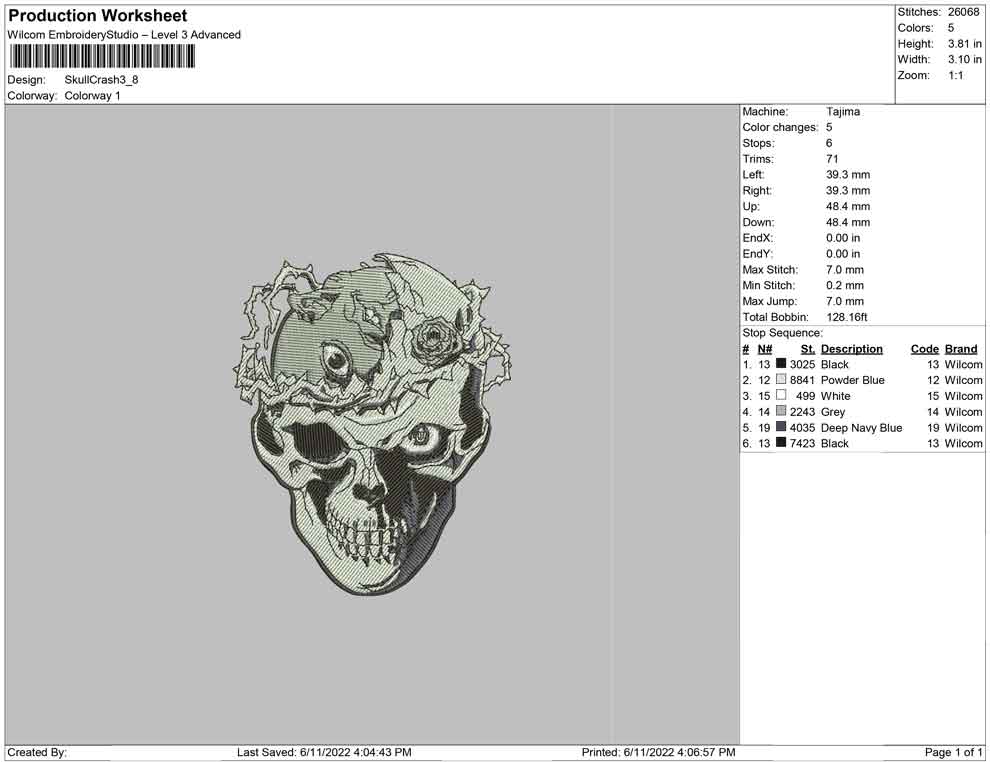This screenshot has height=762, width=990.
Task: Click the Deep Navy Blue swatch
Action: click(781, 428)
